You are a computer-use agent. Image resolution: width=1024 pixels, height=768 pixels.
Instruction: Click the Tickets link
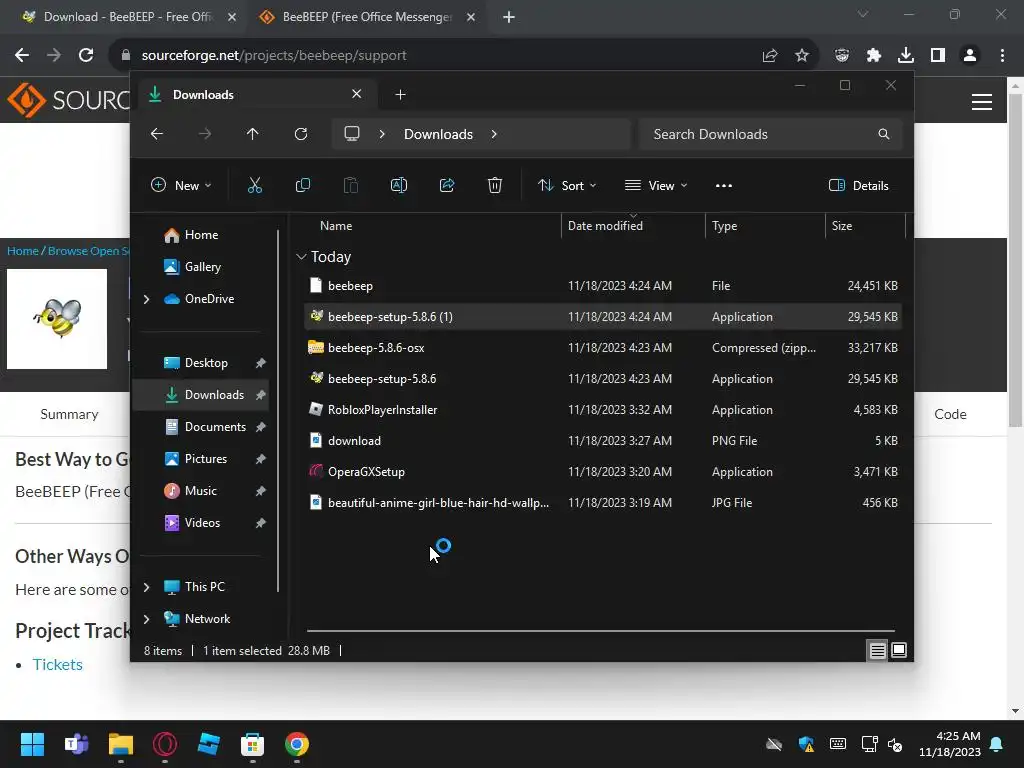57,664
